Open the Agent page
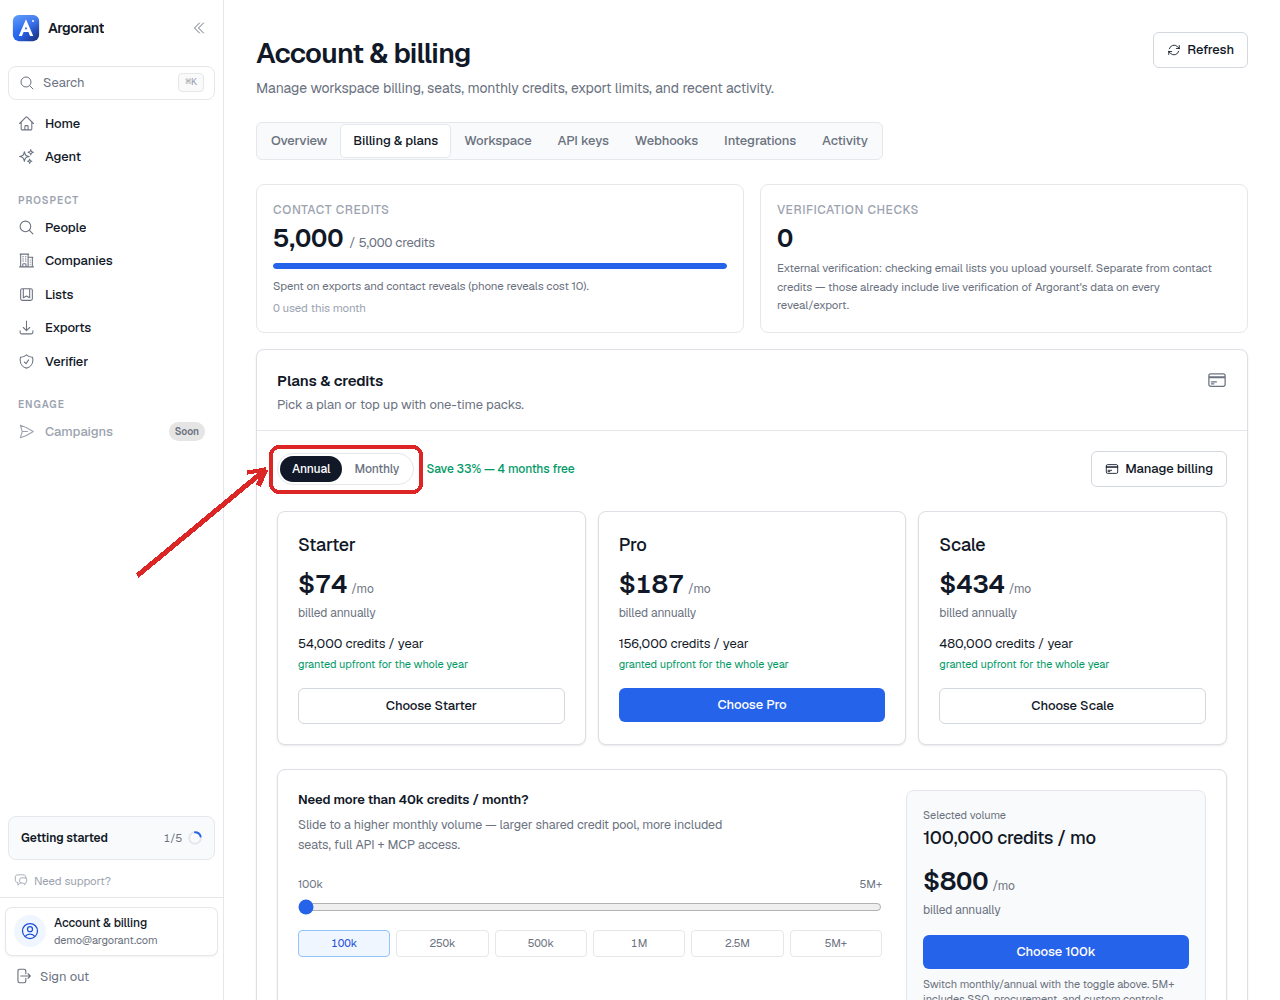 click(x=111, y=157)
